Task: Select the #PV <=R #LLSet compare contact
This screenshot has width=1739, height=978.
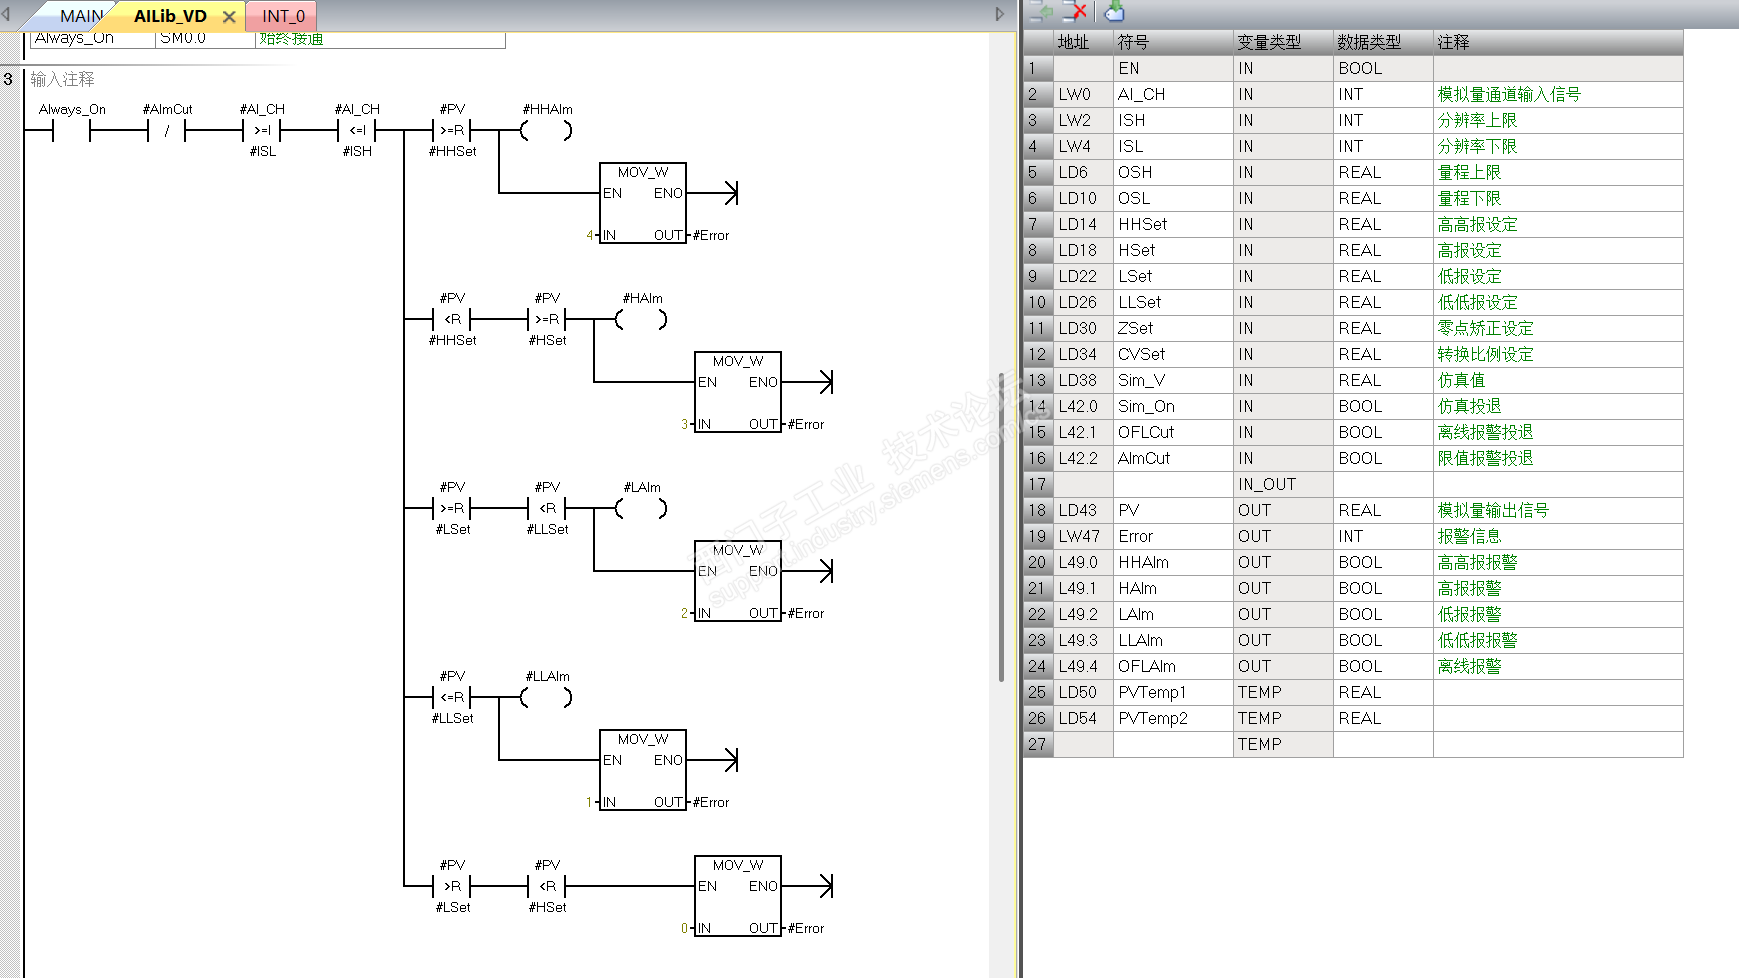Action: point(452,697)
